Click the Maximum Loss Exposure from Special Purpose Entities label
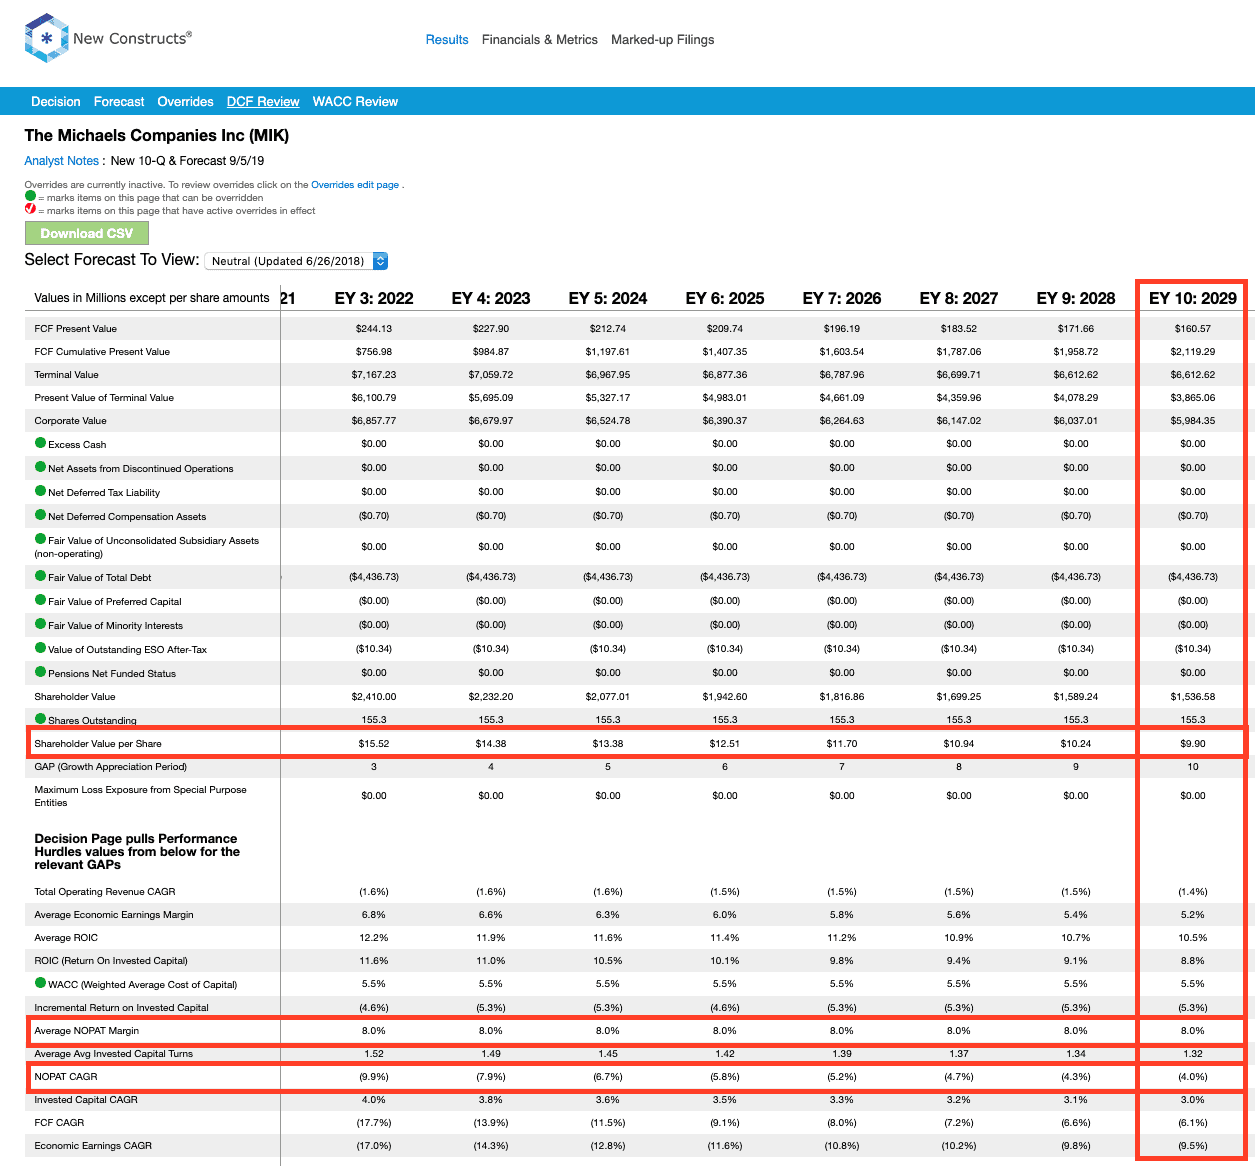This screenshot has width=1255, height=1166. pos(140,796)
